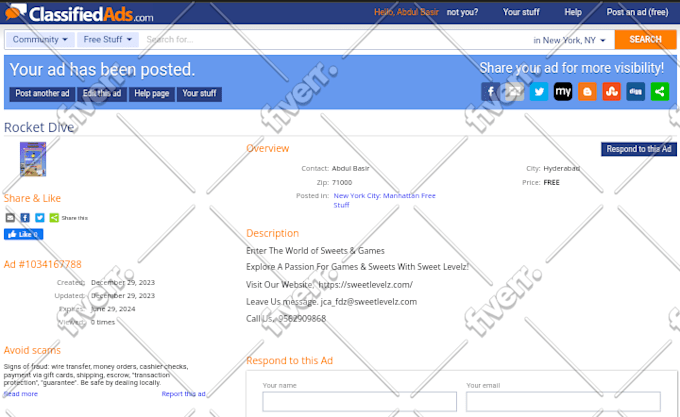
Task: Click Expires date June 29, 2024
Action: 113,309
